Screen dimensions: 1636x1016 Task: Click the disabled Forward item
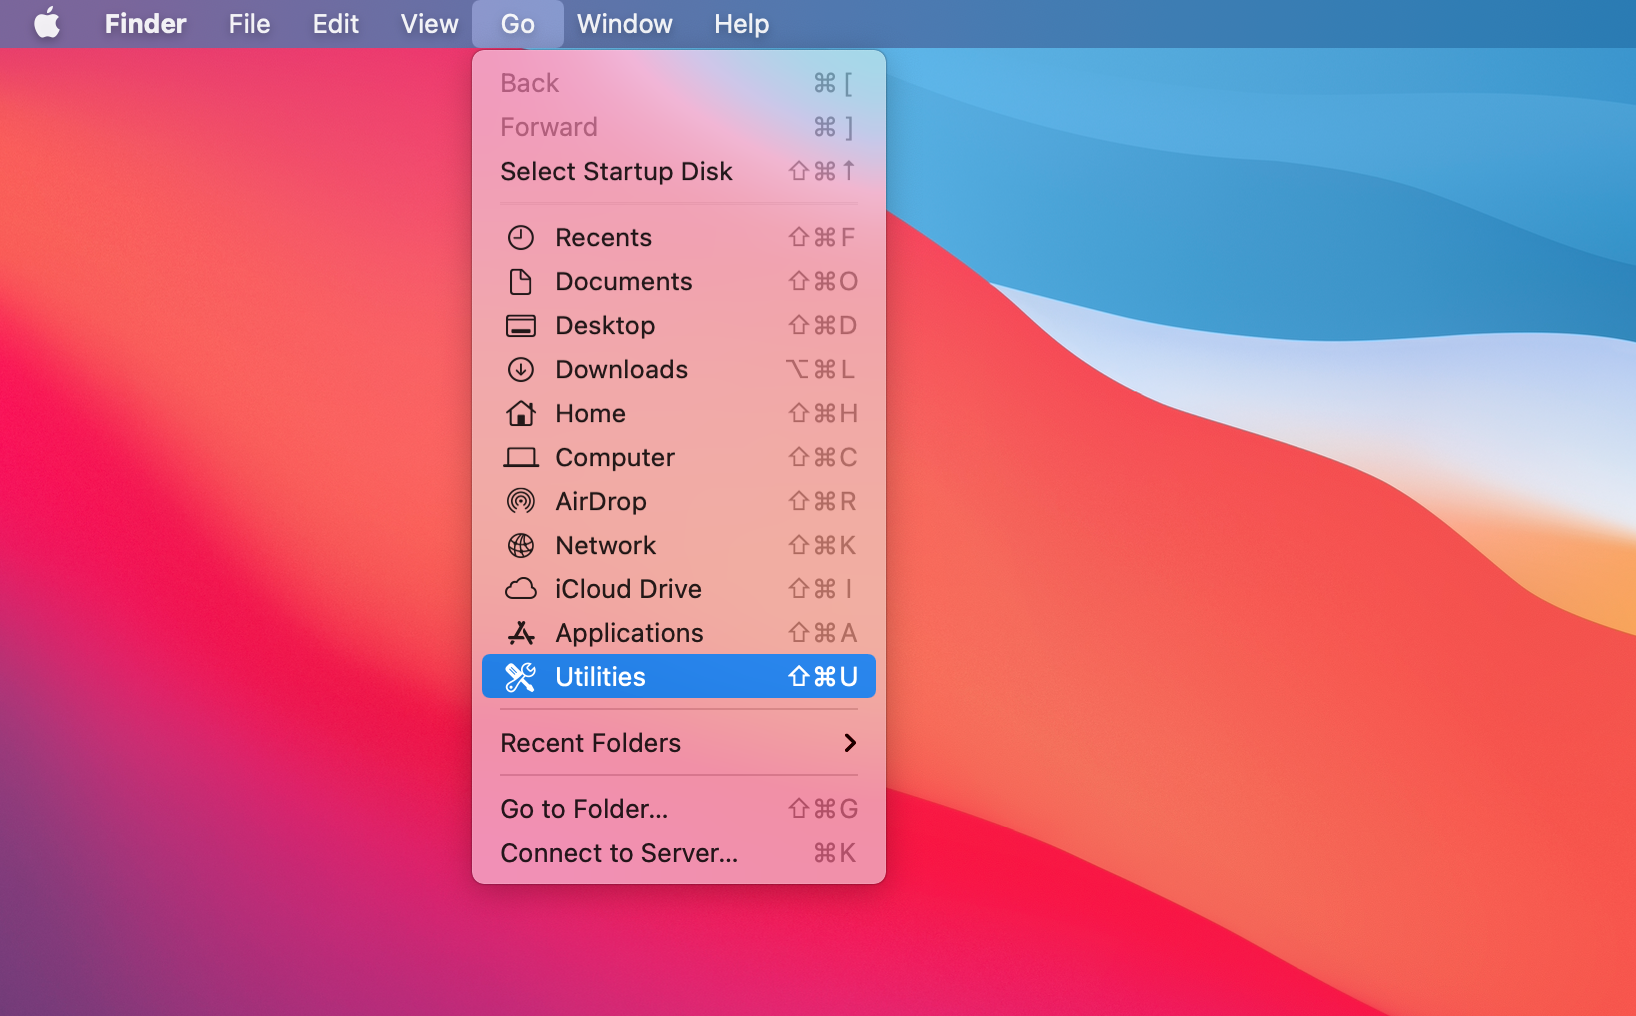click(x=679, y=127)
